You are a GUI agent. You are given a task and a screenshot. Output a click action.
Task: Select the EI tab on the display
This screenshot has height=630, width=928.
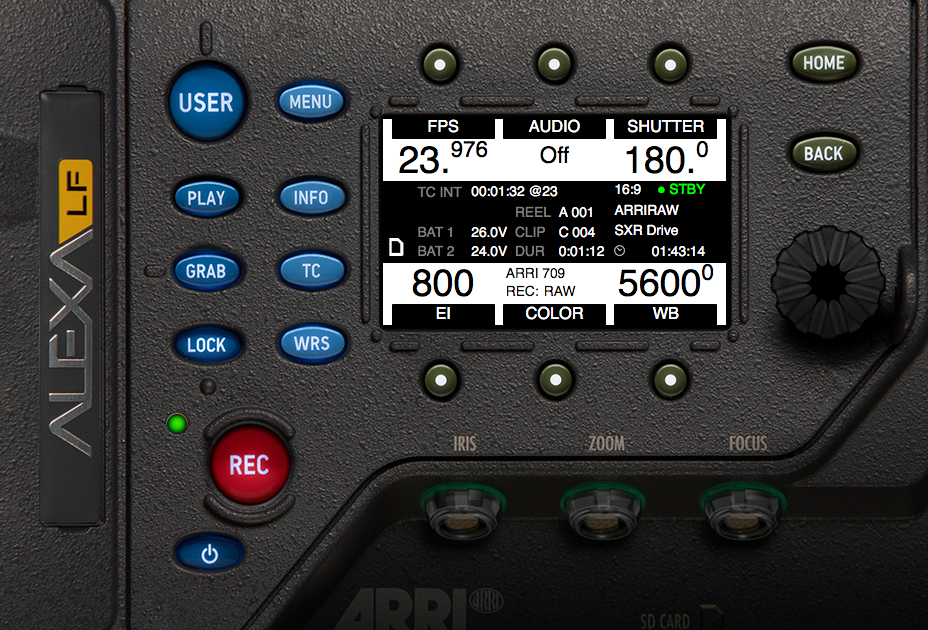click(x=443, y=313)
